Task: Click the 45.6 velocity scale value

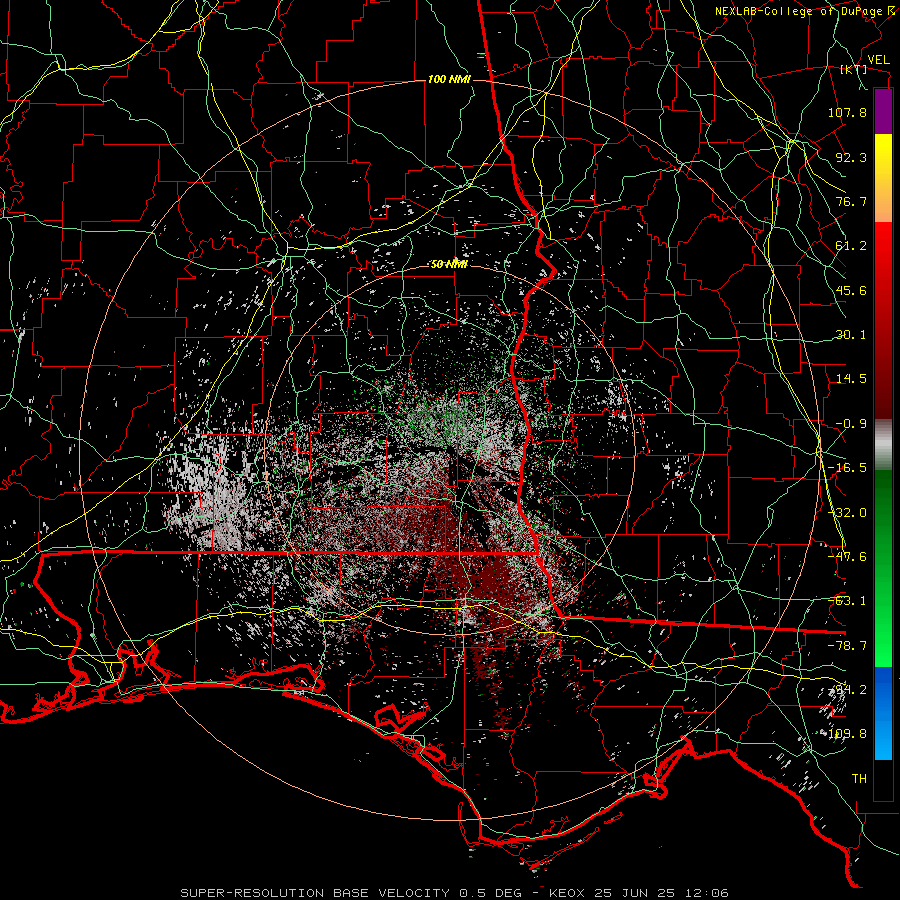Action: pyautogui.click(x=851, y=290)
